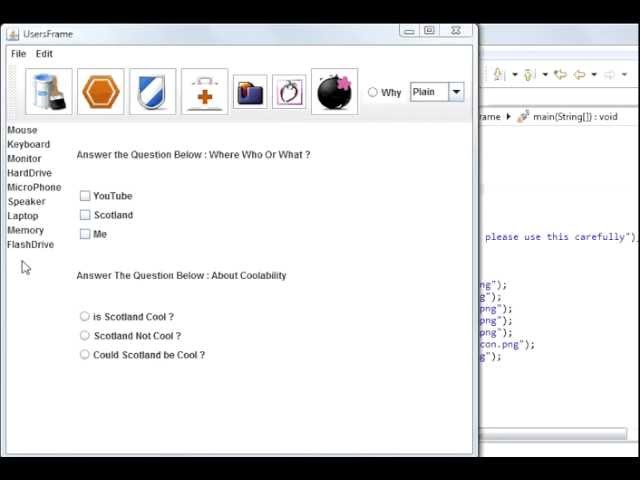Select MicroPhone in the list
Image resolution: width=640 pixels, height=480 pixels.
[34, 187]
